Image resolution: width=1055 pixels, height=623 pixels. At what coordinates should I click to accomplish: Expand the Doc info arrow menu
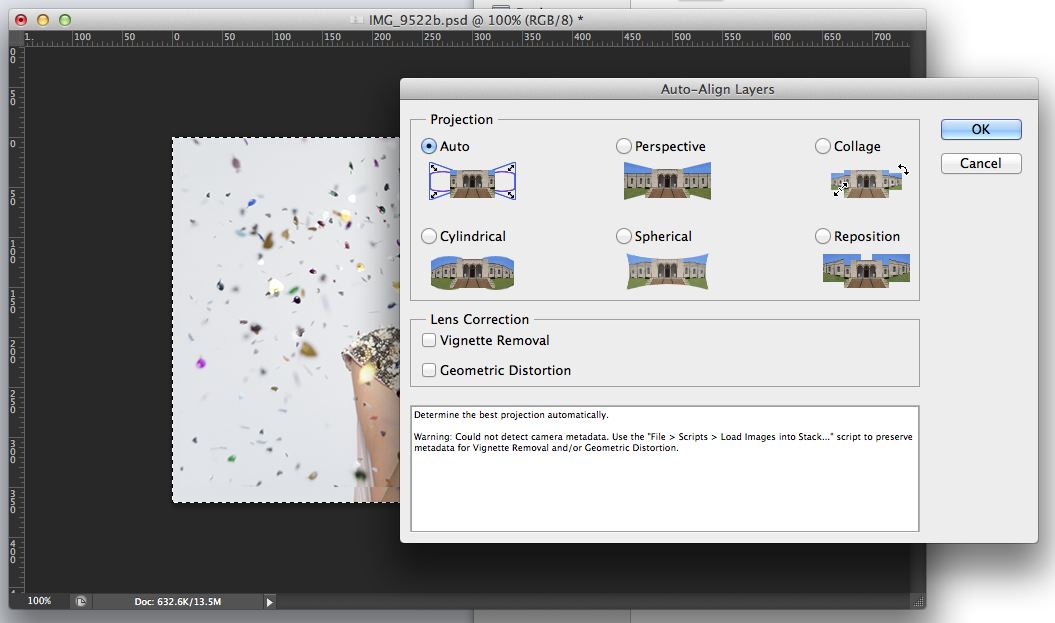(269, 602)
